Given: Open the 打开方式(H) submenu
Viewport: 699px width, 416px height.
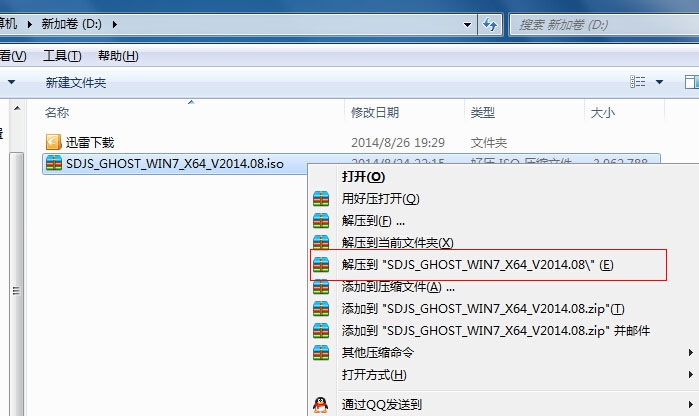Looking at the screenshot, I should point(374,375).
